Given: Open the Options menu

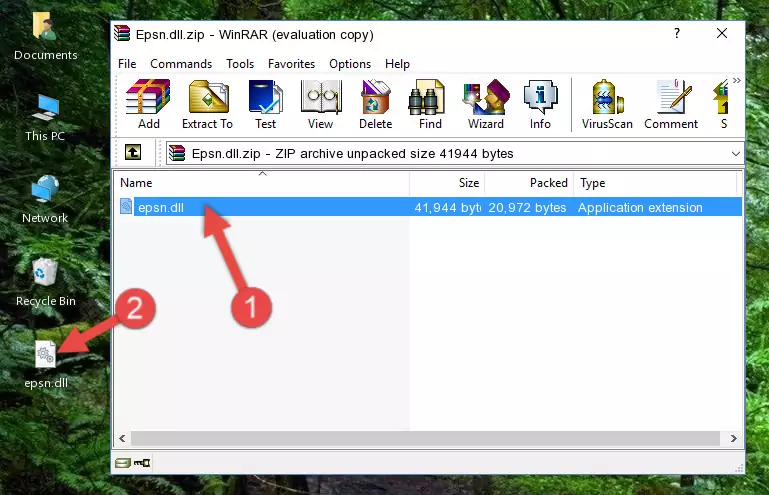Looking at the screenshot, I should pyautogui.click(x=350, y=64).
